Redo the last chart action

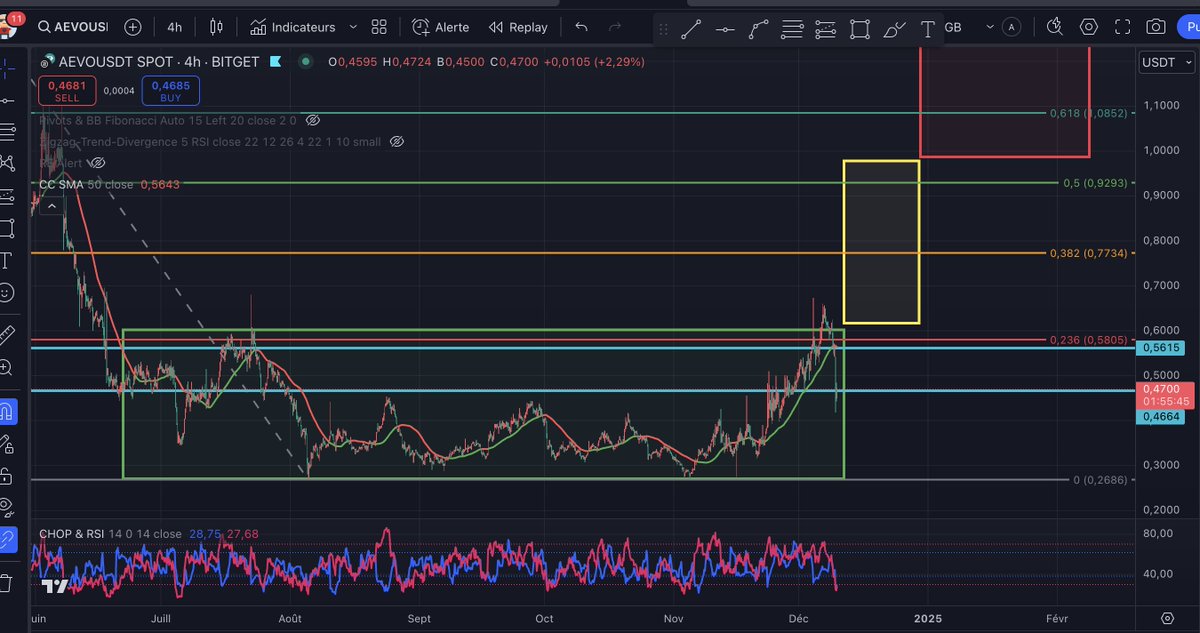(615, 27)
